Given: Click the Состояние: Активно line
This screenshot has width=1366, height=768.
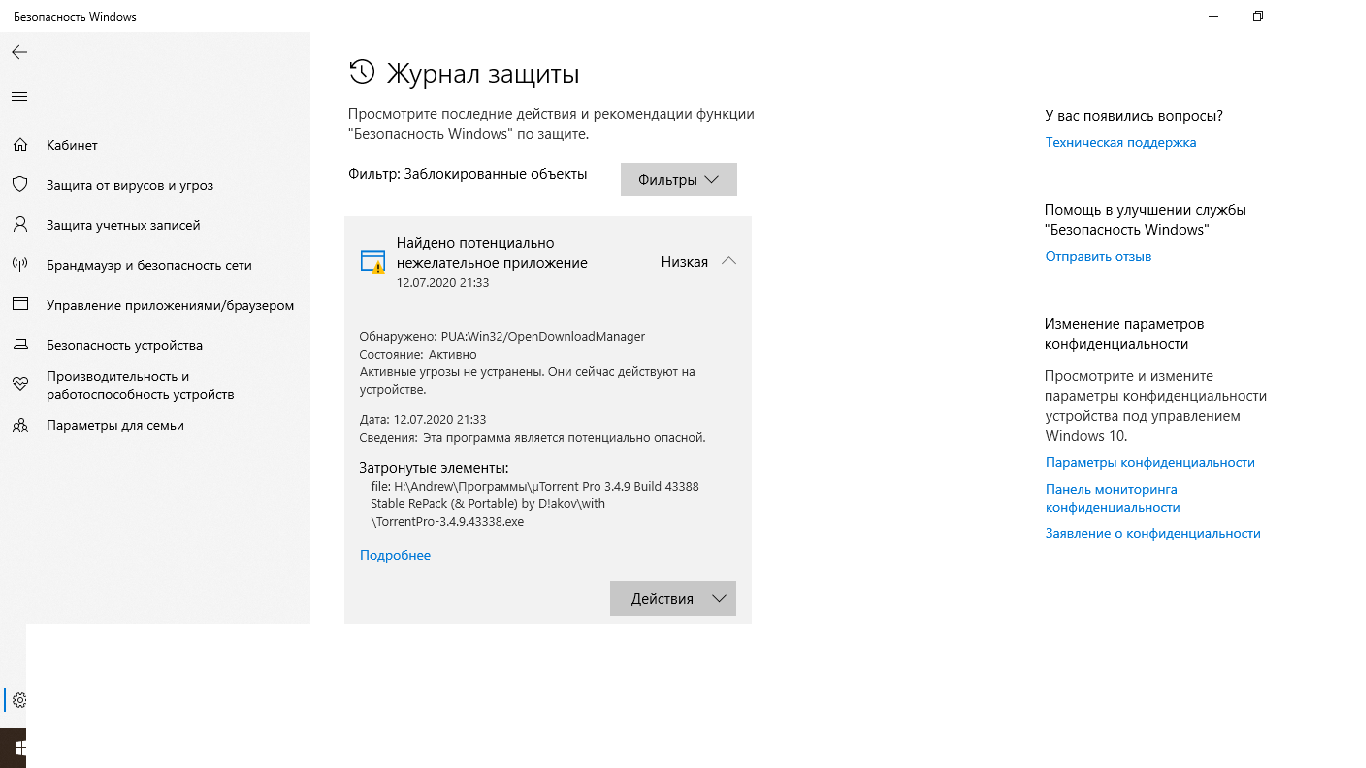Looking at the screenshot, I should point(418,354).
